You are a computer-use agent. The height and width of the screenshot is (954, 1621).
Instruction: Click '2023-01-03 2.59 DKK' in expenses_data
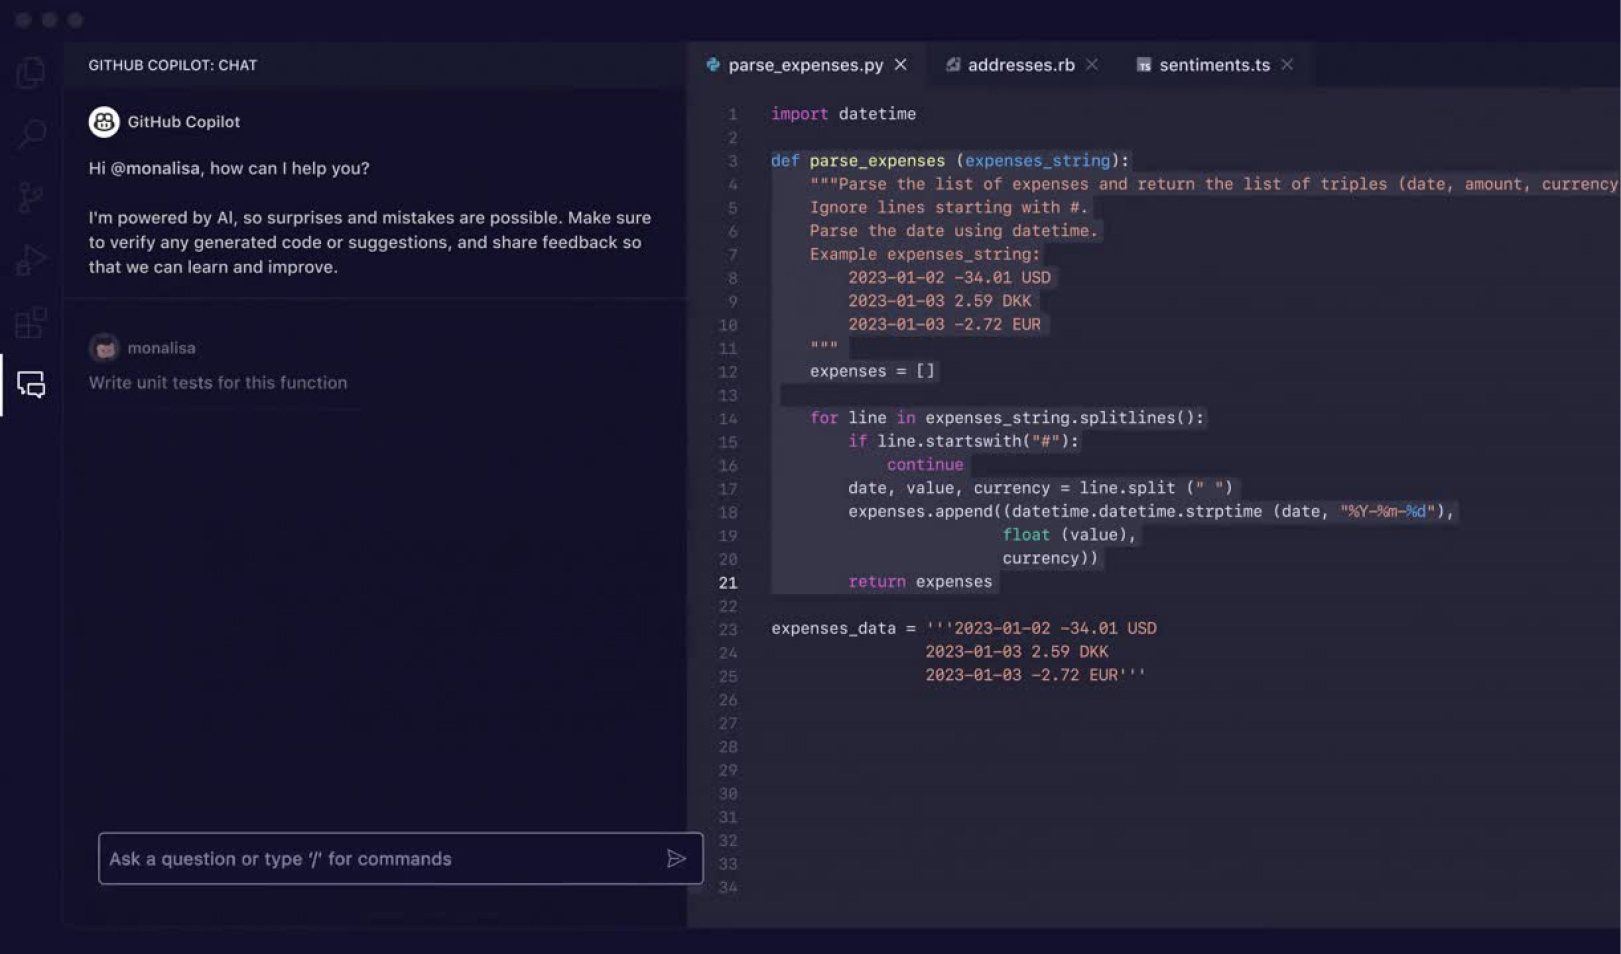[x=1017, y=652]
